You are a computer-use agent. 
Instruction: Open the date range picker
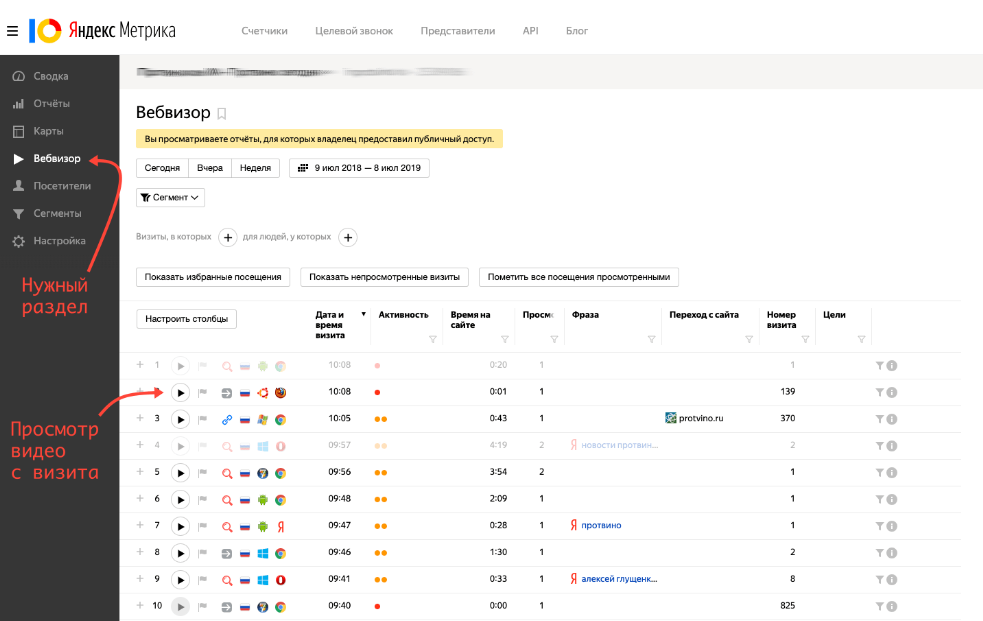point(359,168)
